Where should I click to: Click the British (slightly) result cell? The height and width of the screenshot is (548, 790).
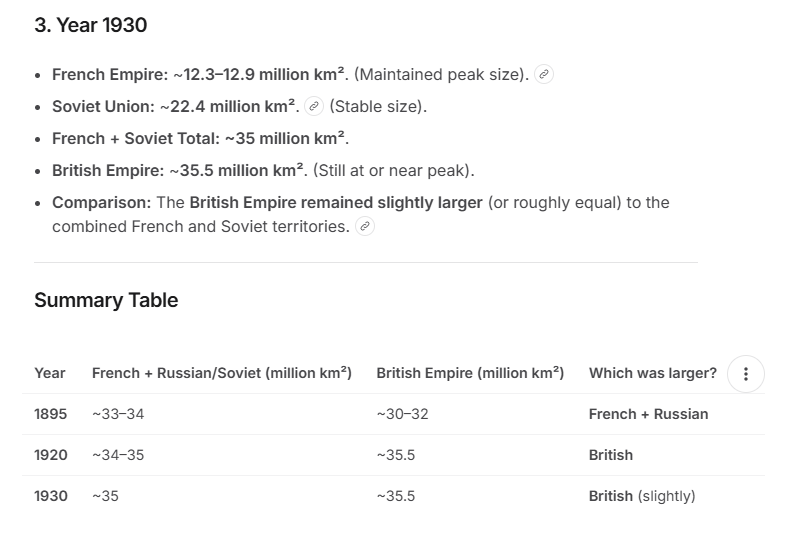(x=642, y=496)
